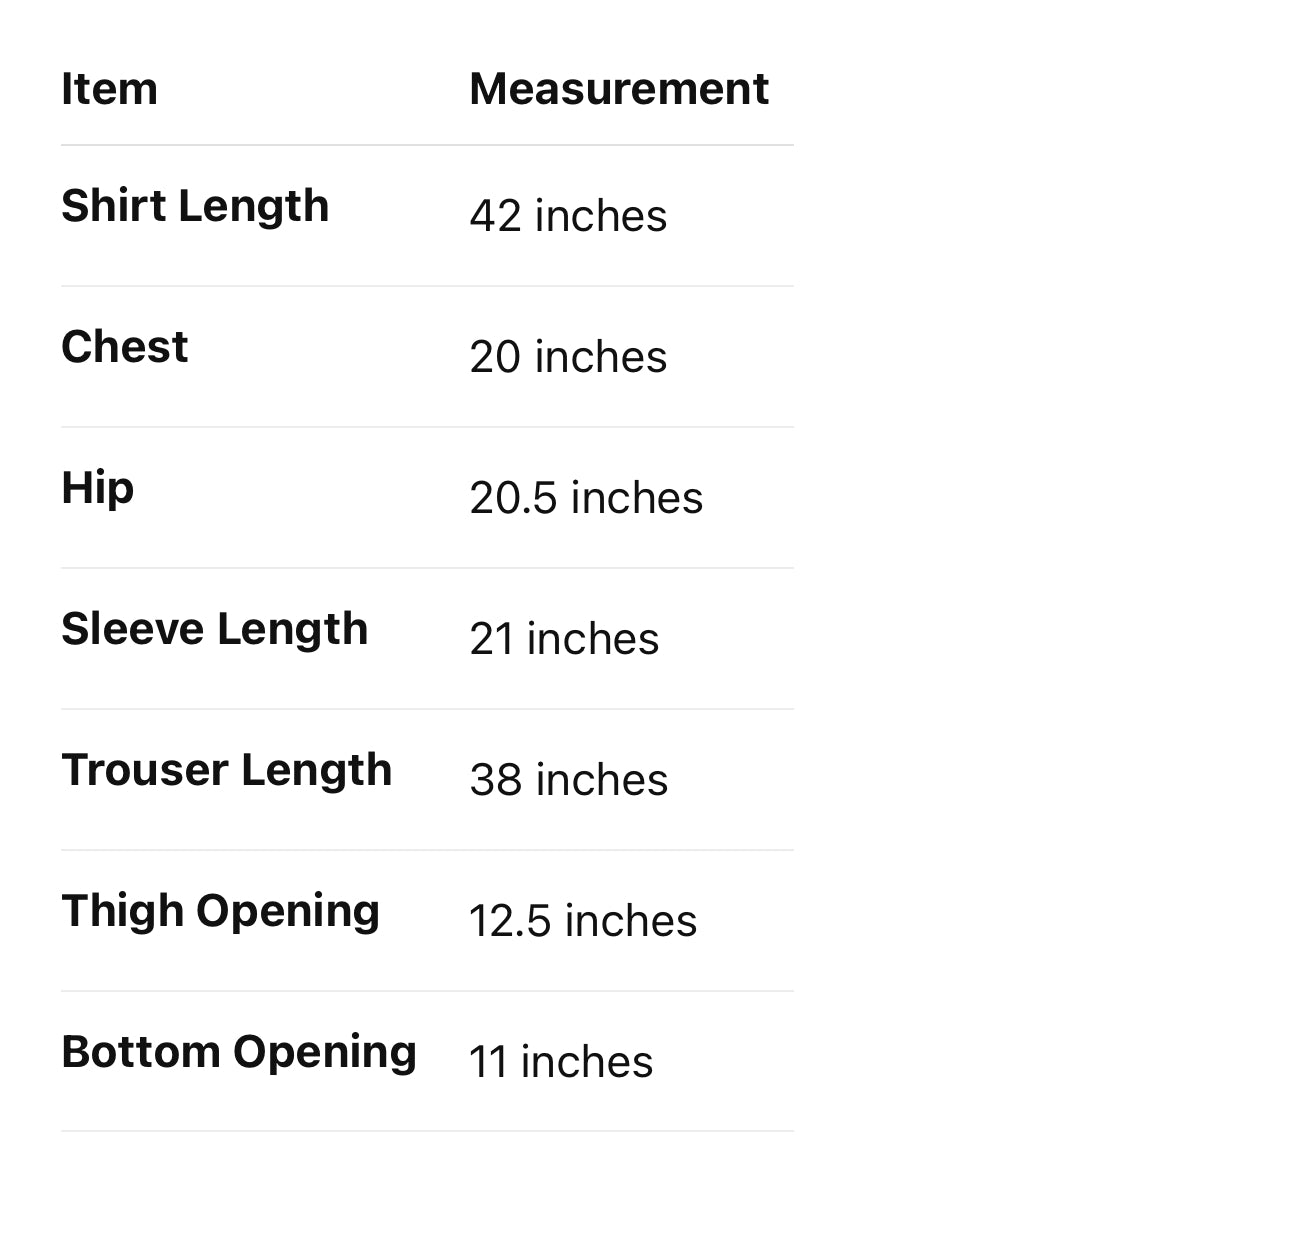Select the Bottom Opening label
The height and width of the screenshot is (1245, 1290).
point(238,1052)
